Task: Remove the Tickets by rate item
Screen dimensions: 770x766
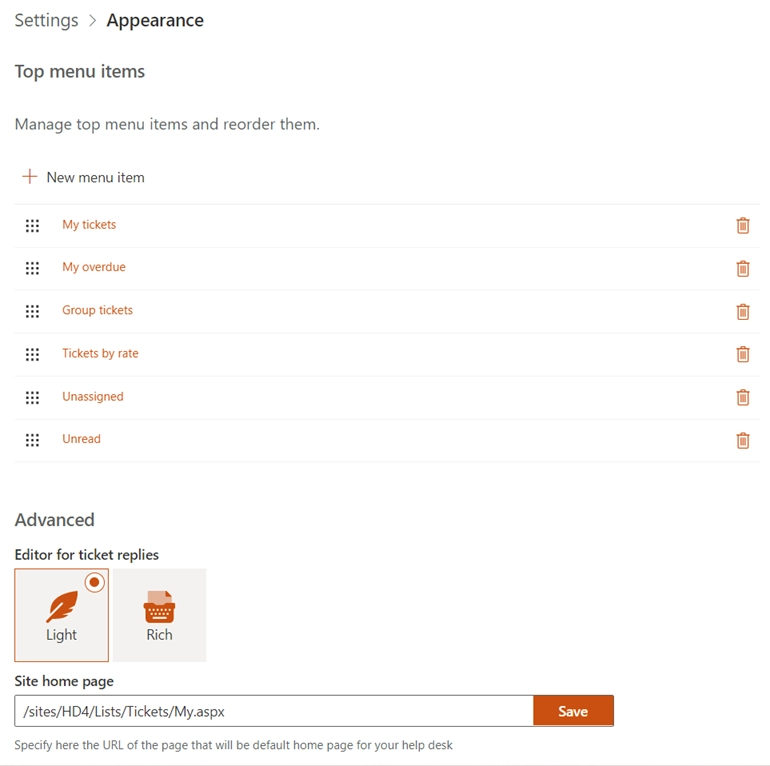Action: tap(743, 354)
